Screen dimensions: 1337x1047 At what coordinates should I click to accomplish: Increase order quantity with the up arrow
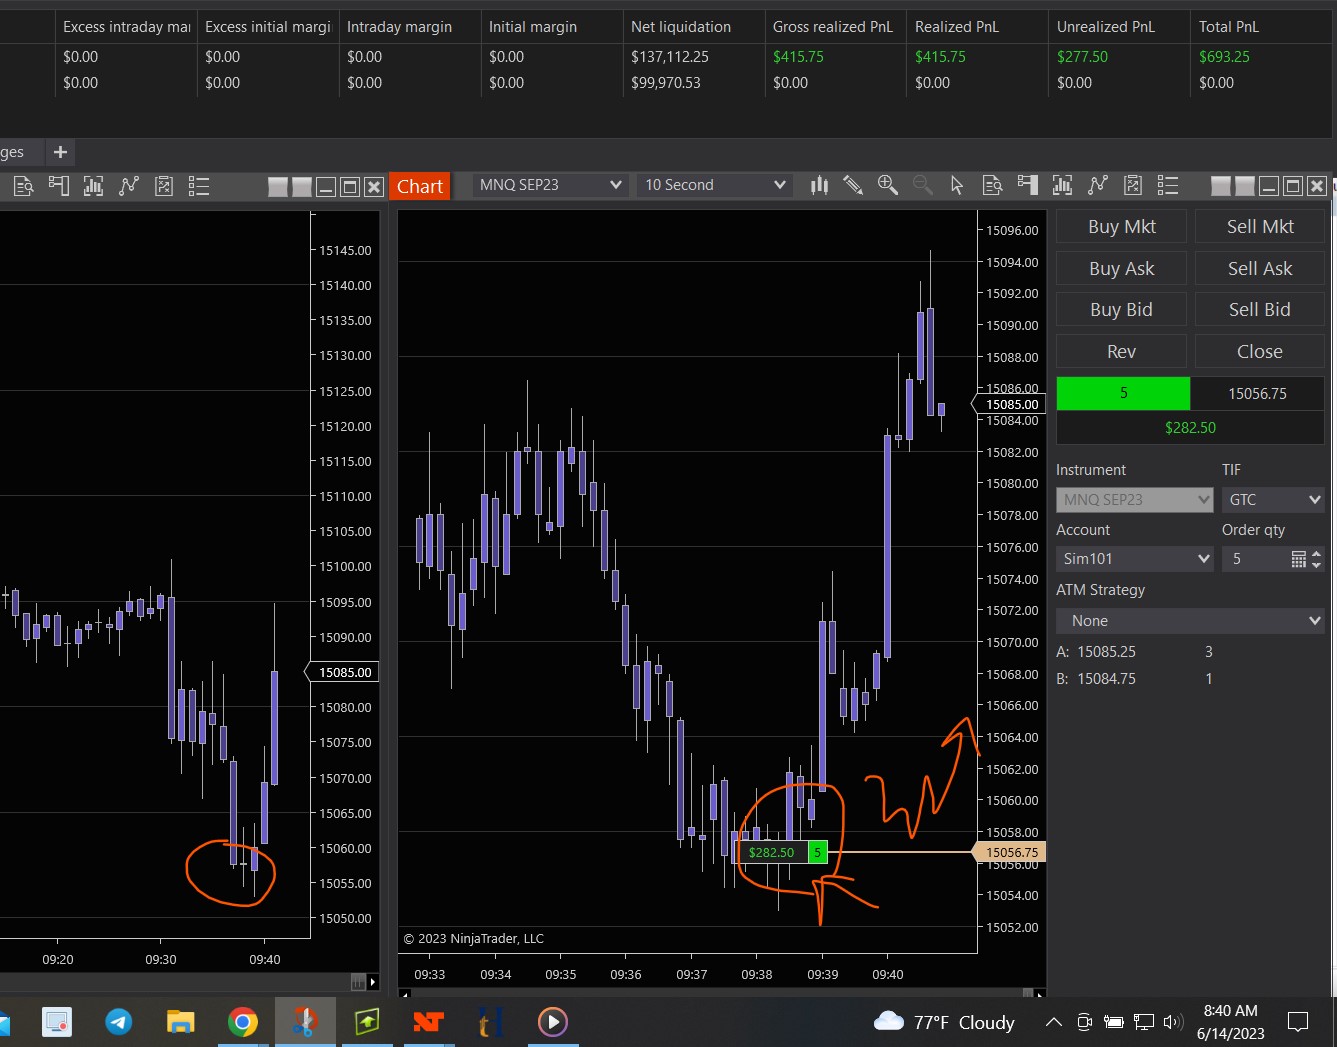1316,553
